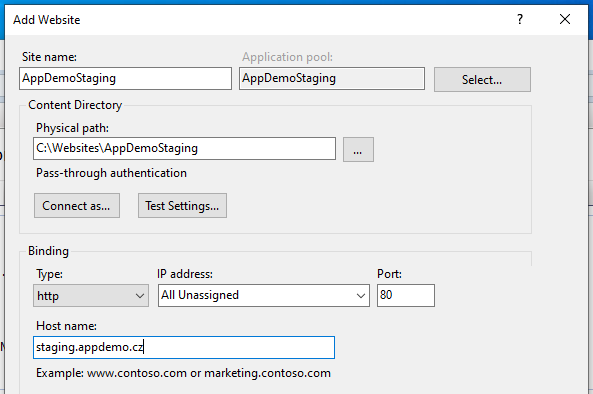This screenshot has width=593, height=394.
Task: Click the Binding group label
Action: [x=48, y=251]
